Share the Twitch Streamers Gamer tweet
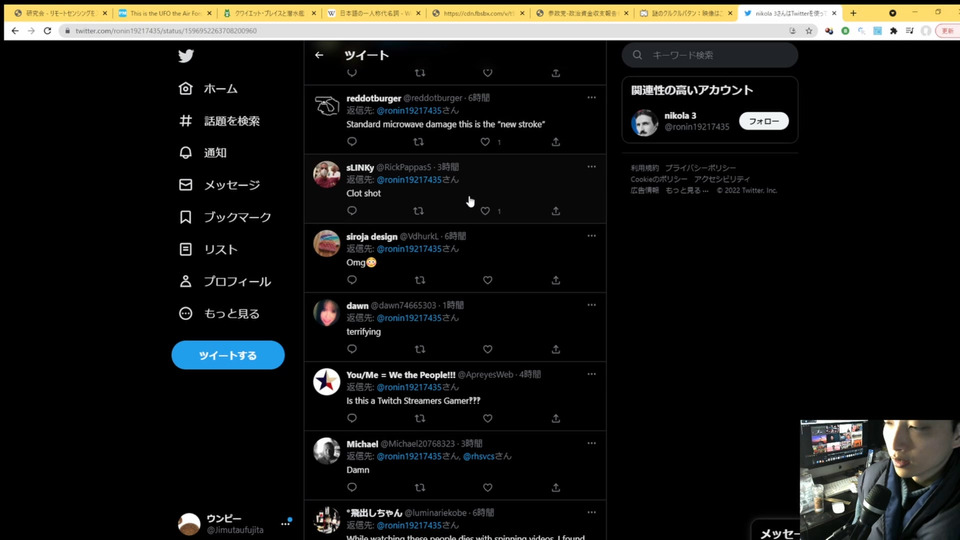 tap(555, 418)
